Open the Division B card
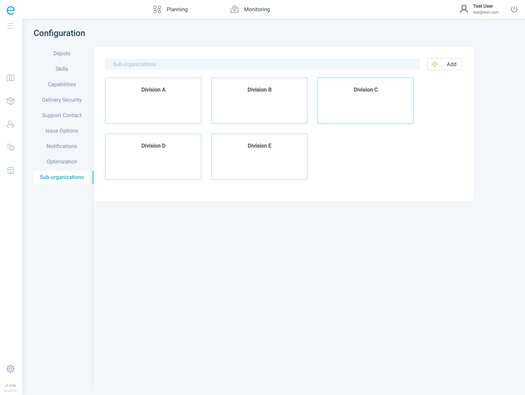 259,100
